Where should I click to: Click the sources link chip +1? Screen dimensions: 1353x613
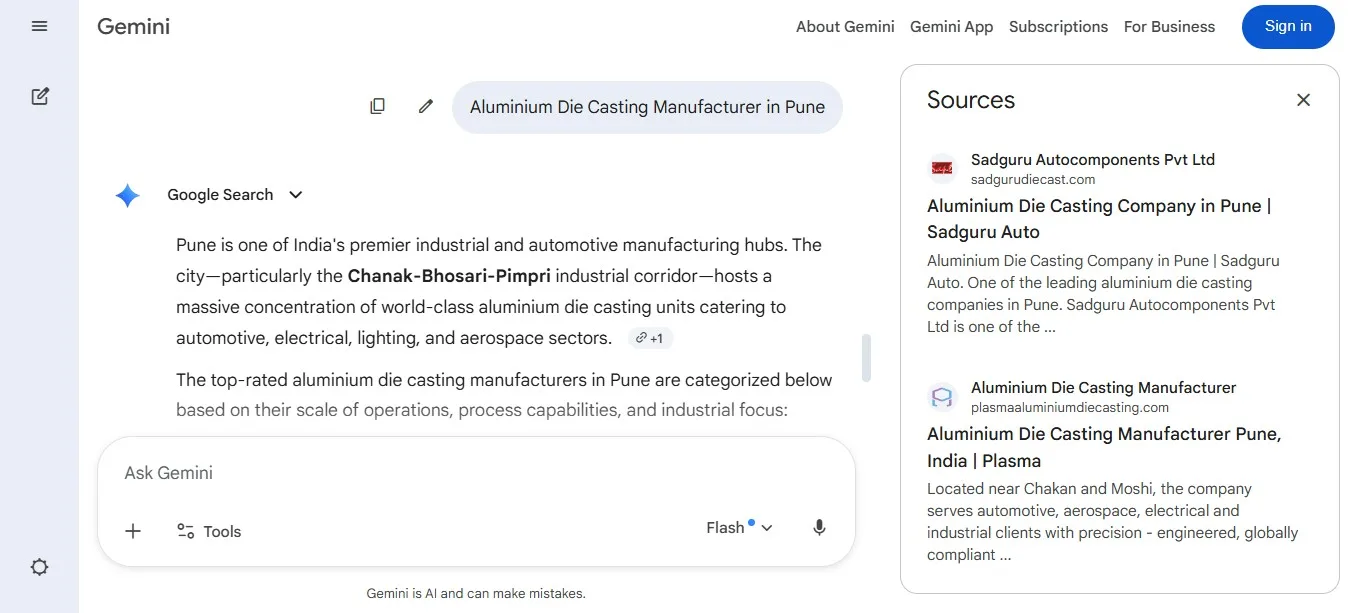coord(650,339)
